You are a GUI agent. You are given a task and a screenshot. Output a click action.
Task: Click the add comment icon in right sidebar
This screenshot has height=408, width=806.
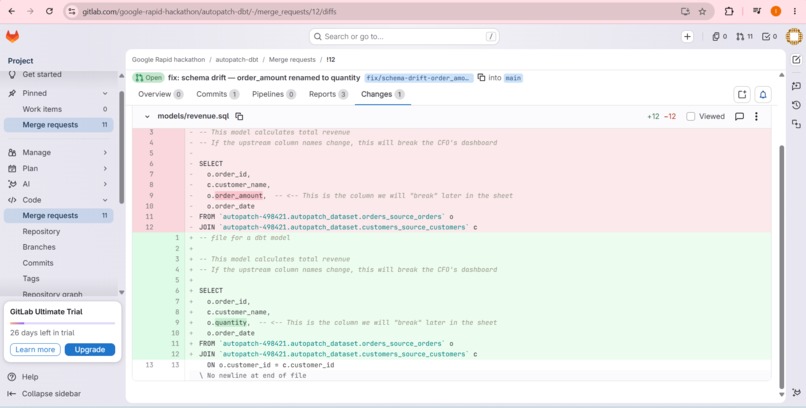point(796,86)
